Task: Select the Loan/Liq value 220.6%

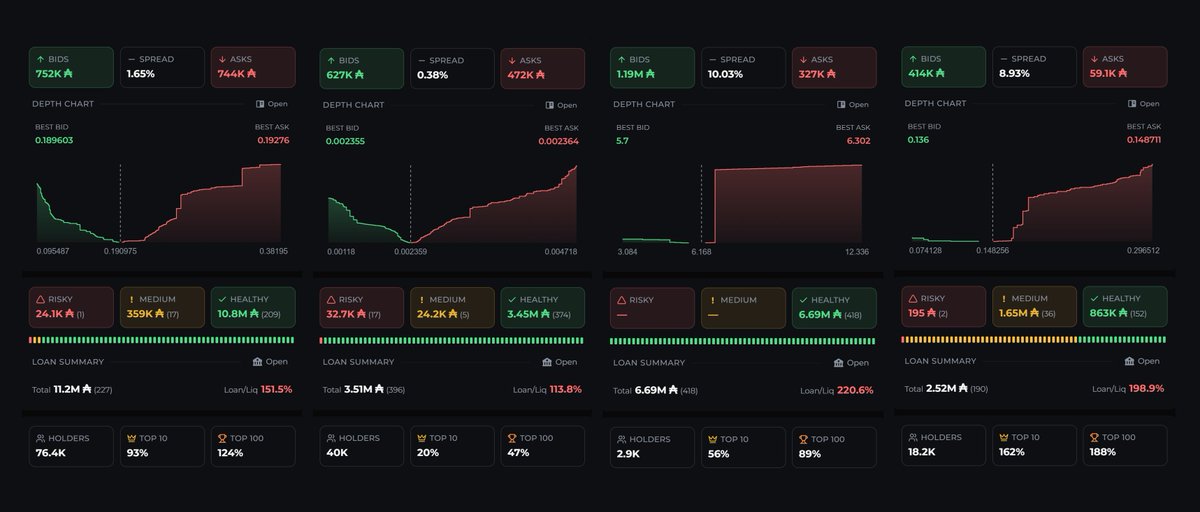Action: (856, 390)
